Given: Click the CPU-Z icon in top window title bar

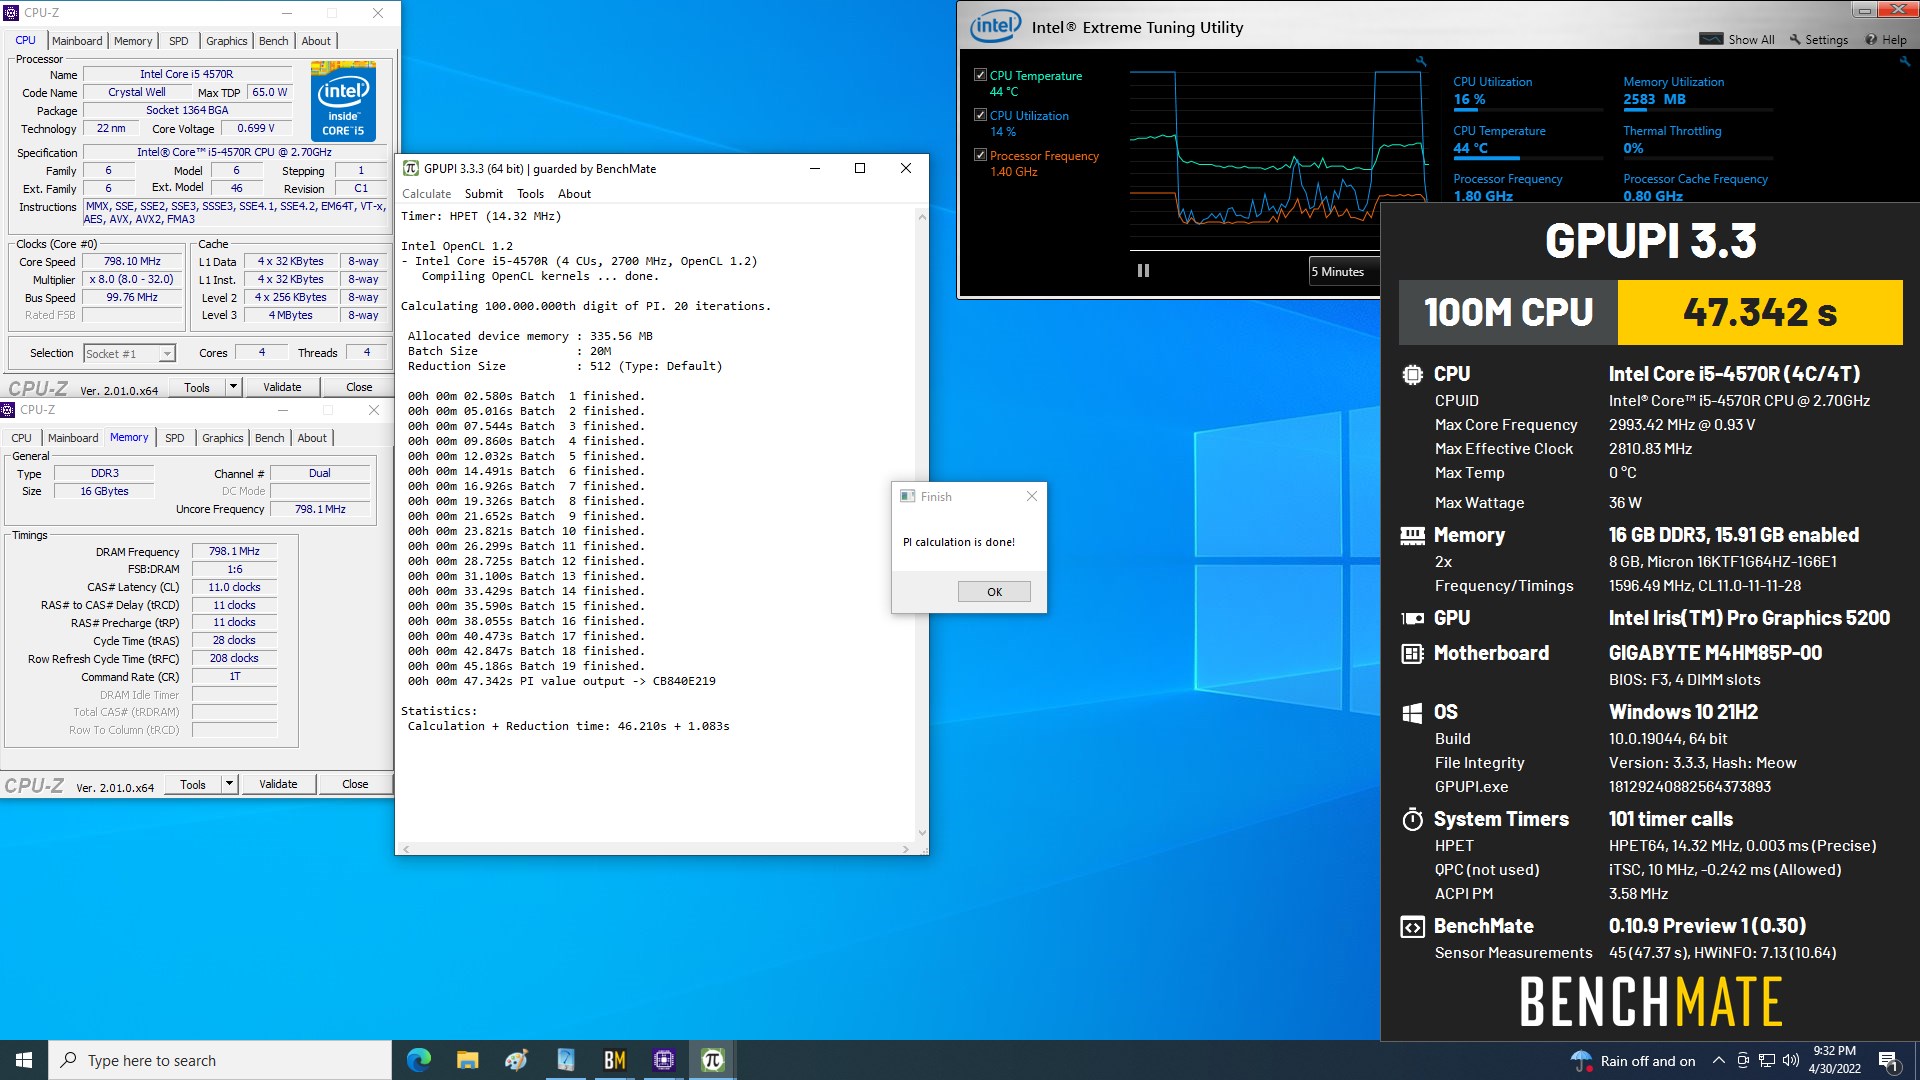Looking at the screenshot, I should 12,13.
